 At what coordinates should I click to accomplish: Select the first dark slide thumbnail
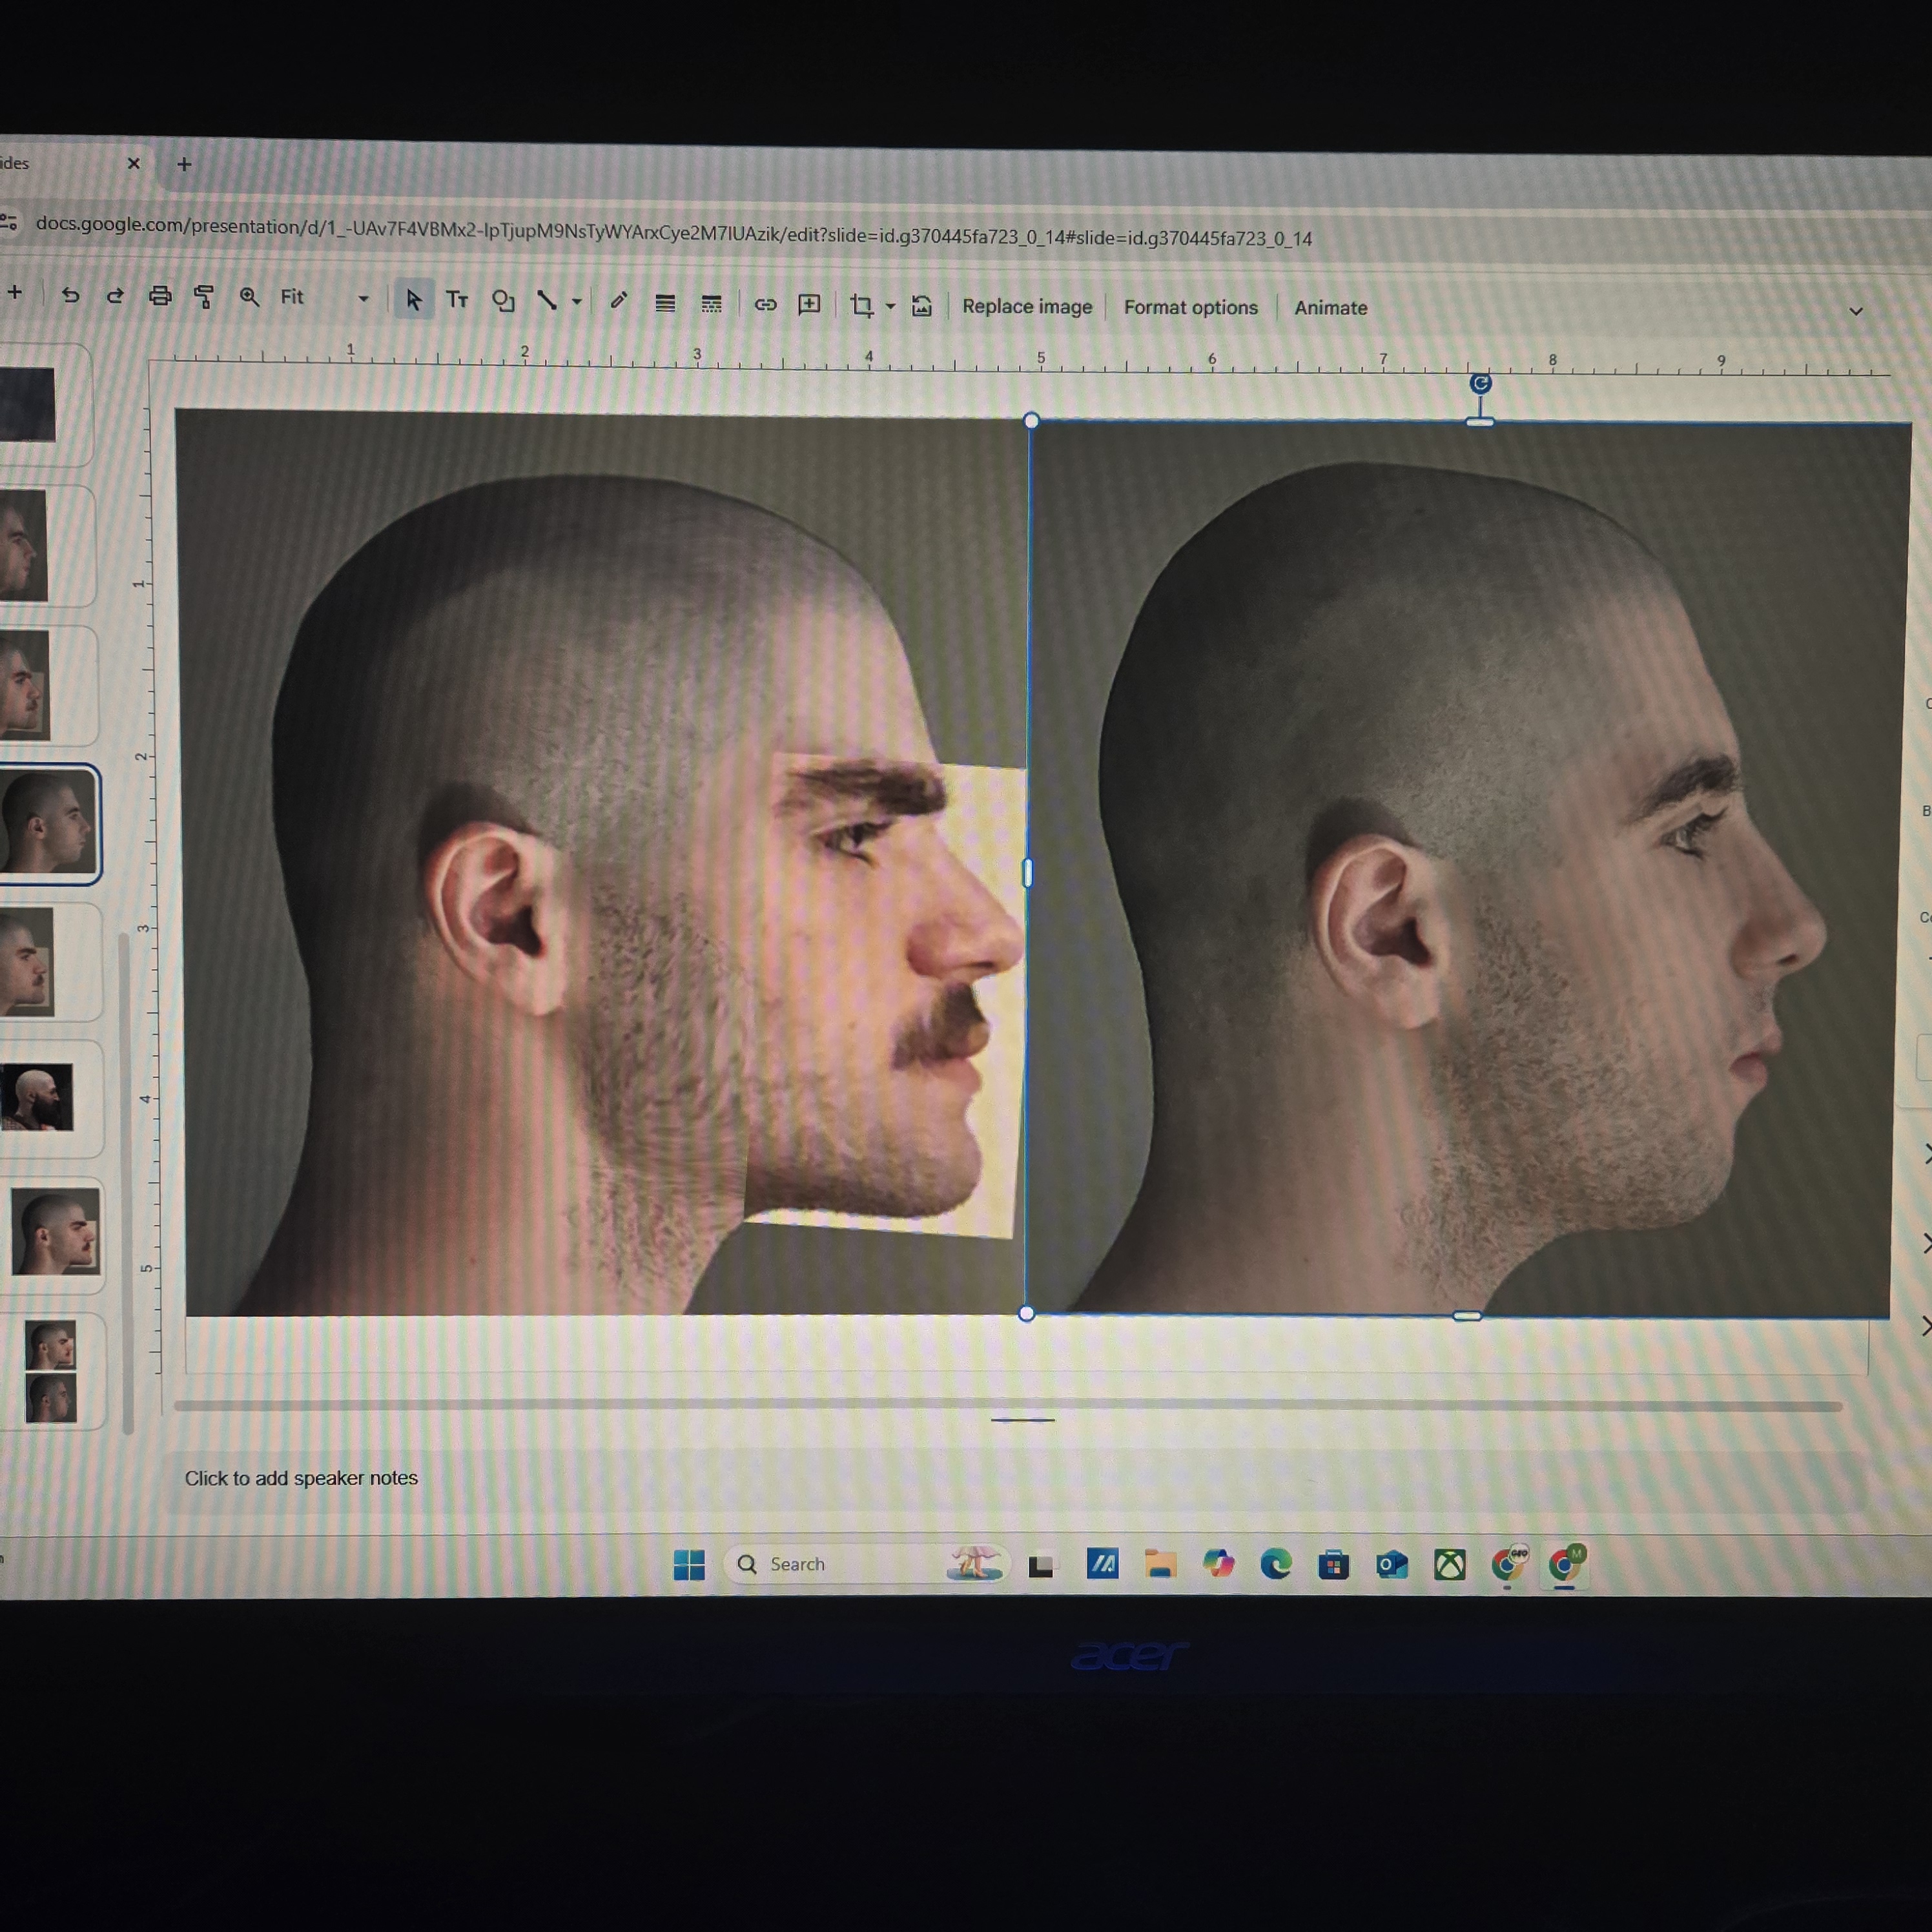coord(28,404)
